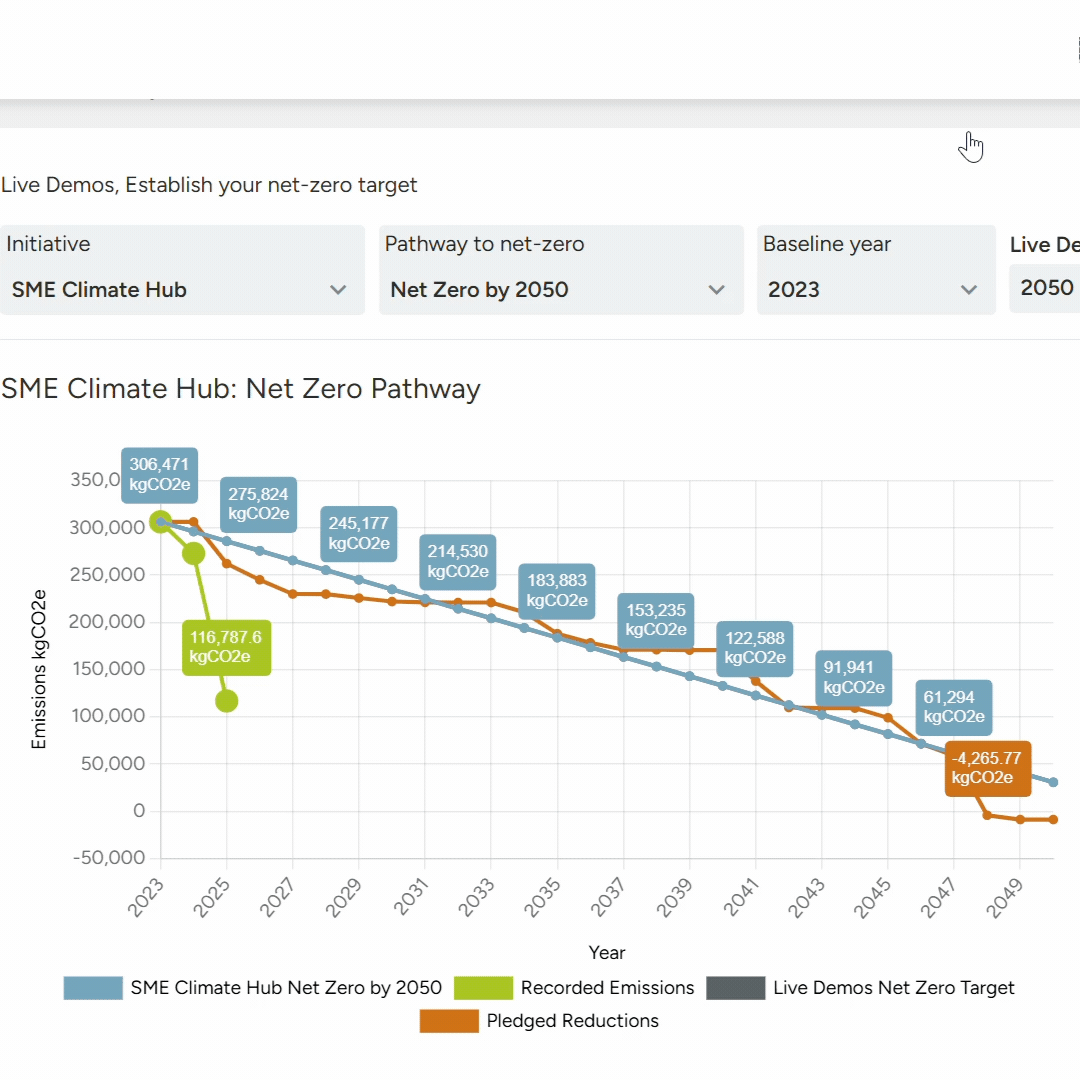
Task: Click the Net Zero by 2050 chevron arrow
Action: pos(716,290)
